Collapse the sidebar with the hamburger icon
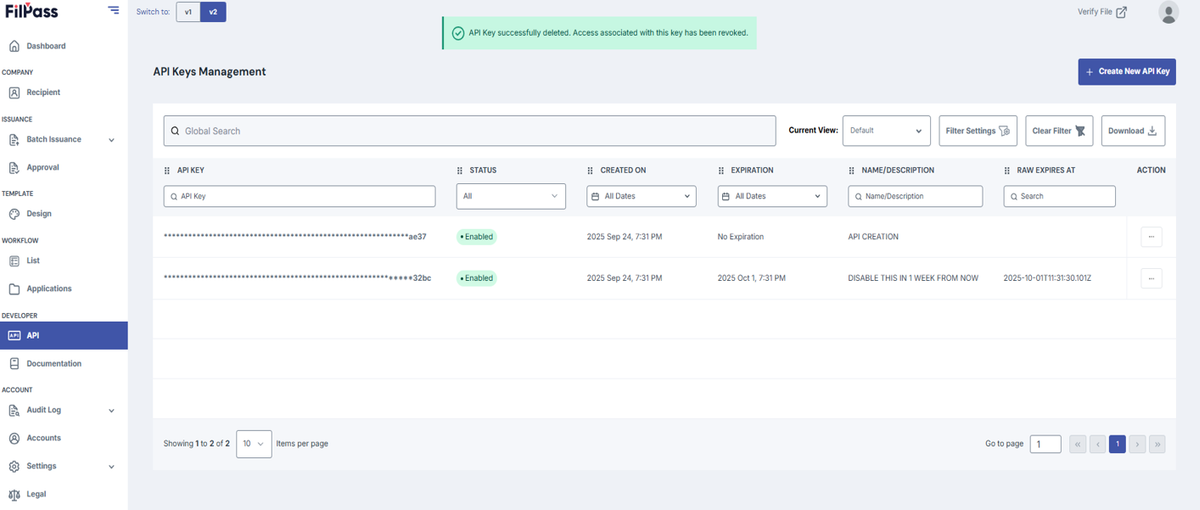The width and height of the screenshot is (1200, 510). [x=113, y=10]
